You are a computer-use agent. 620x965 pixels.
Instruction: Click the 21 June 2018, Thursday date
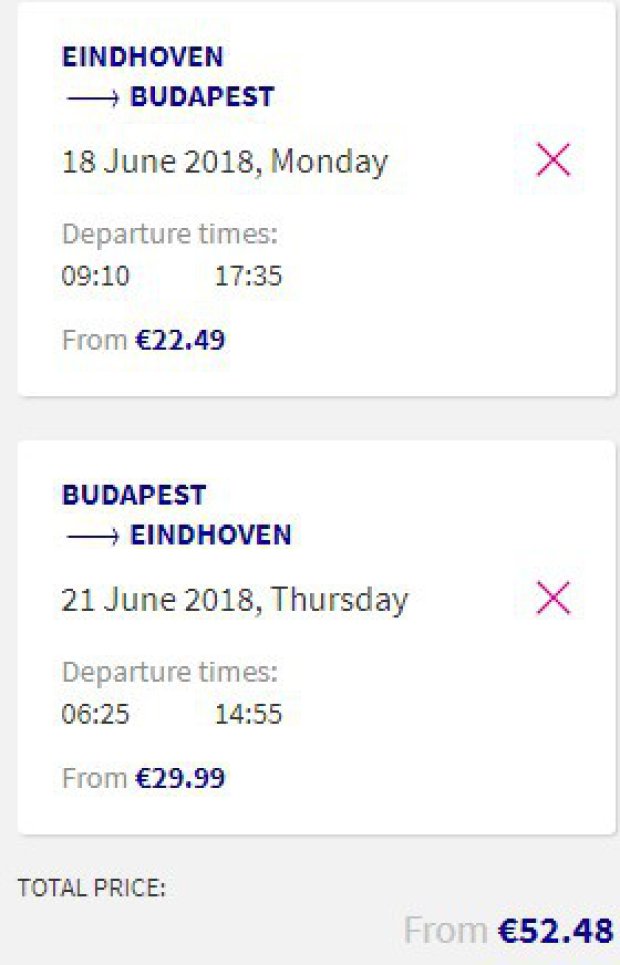point(235,599)
